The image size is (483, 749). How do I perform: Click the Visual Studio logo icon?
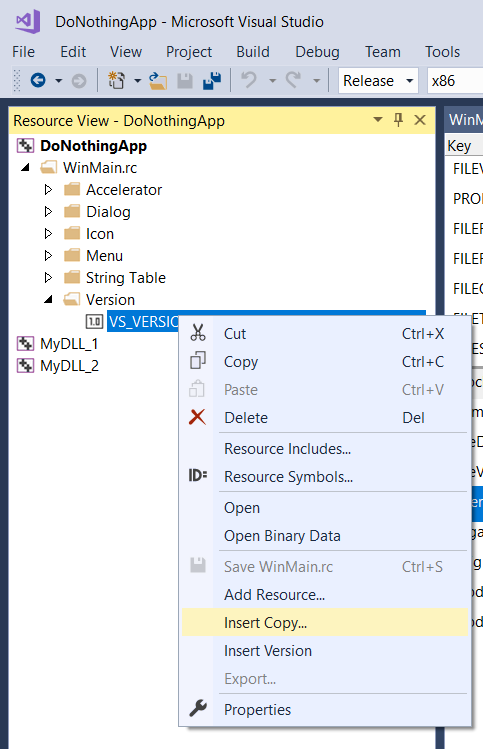tap(28, 22)
